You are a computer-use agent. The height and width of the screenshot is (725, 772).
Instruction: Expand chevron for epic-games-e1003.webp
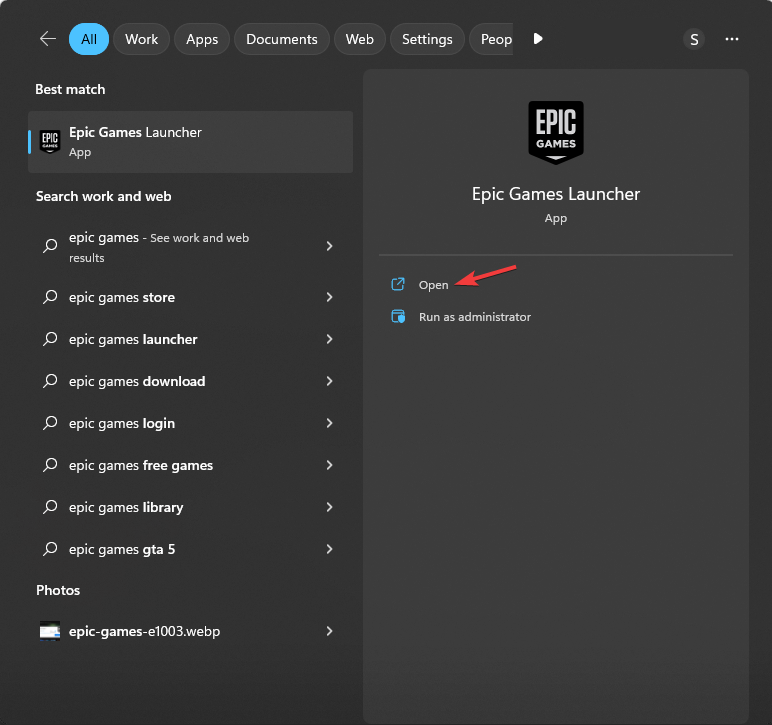pos(329,631)
